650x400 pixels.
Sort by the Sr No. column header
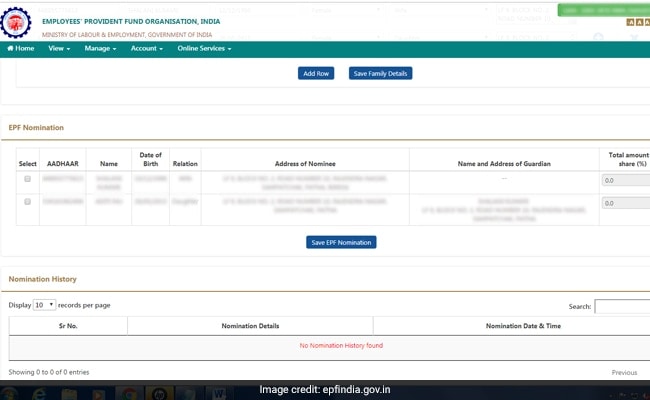[x=68, y=326]
